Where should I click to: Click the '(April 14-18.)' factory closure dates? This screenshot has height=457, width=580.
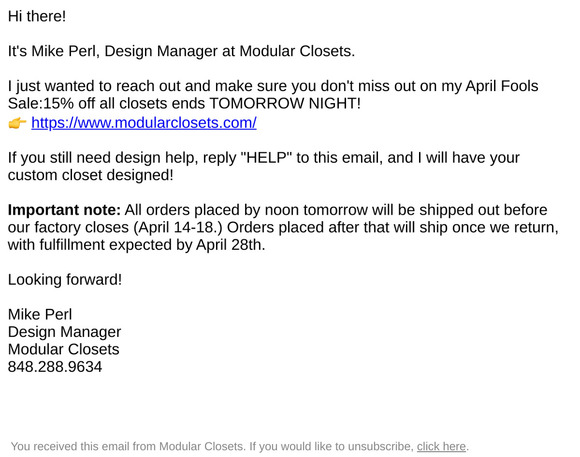pyautogui.click(x=178, y=227)
